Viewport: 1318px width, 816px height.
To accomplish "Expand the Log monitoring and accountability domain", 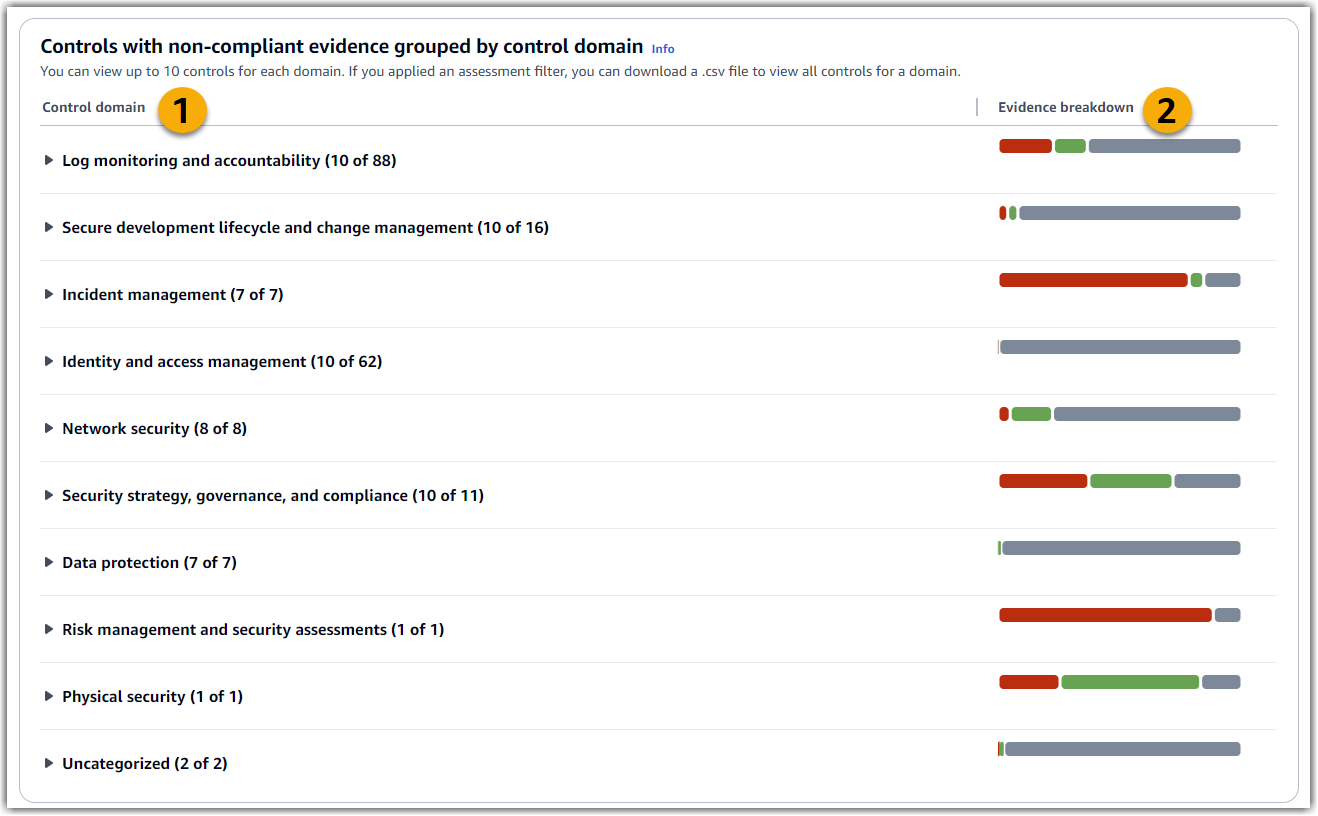I will 49,160.
